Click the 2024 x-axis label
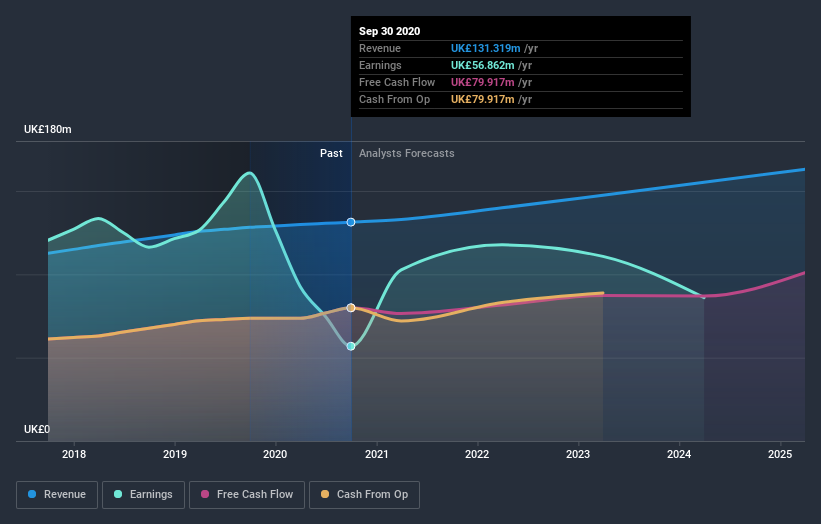Viewport: 821px width, 524px height. [x=679, y=454]
